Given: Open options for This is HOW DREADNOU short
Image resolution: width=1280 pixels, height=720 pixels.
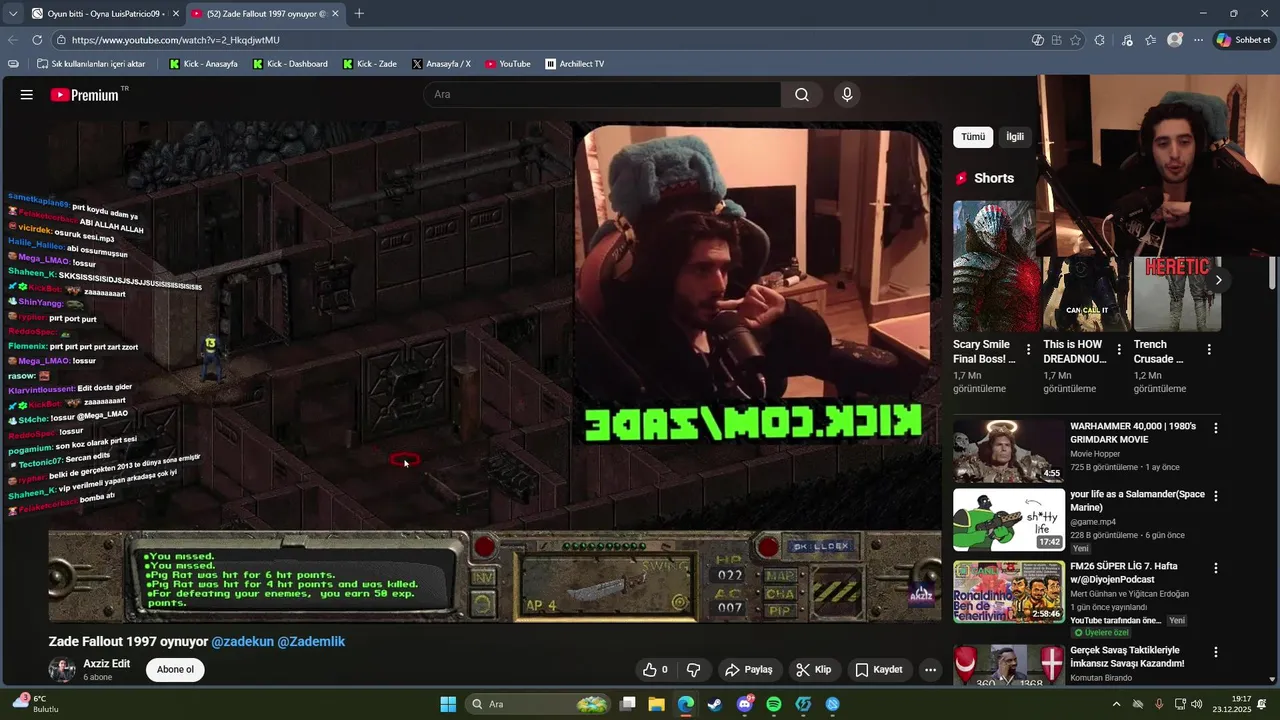Looking at the screenshot, I should 1119,350.
